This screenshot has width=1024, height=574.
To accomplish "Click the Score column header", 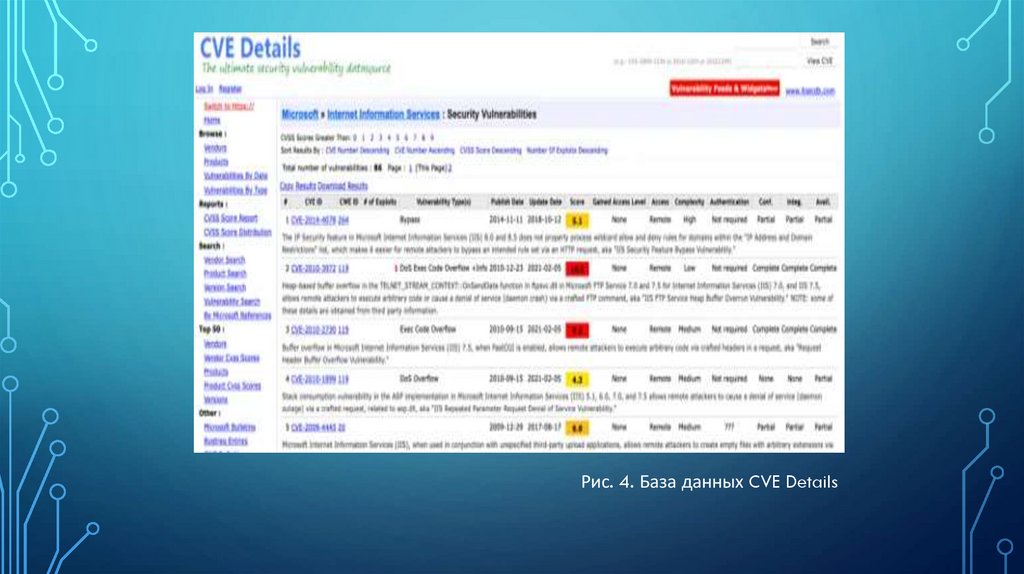I will 577,202.
